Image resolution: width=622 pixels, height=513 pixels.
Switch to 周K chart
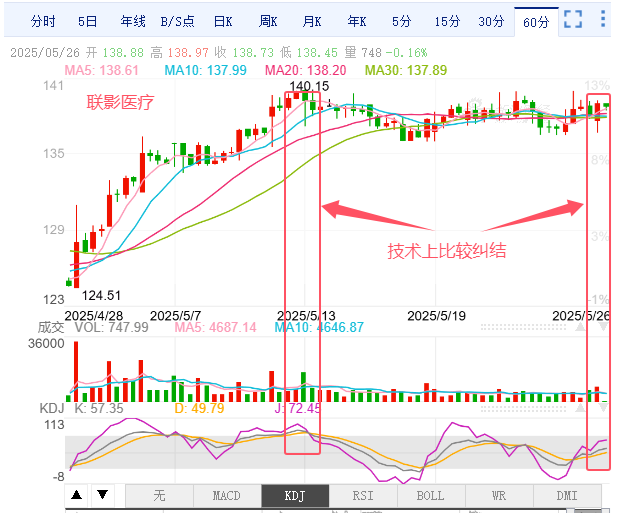tap(268, 21)
